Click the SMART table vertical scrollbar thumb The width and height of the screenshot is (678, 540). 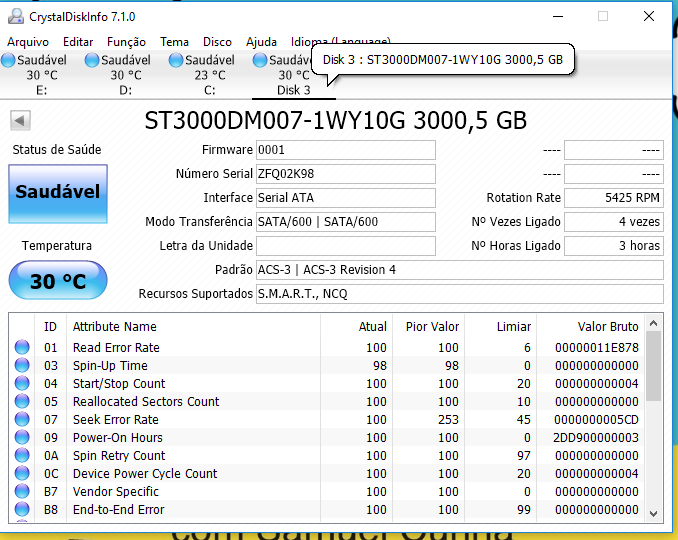653,367
